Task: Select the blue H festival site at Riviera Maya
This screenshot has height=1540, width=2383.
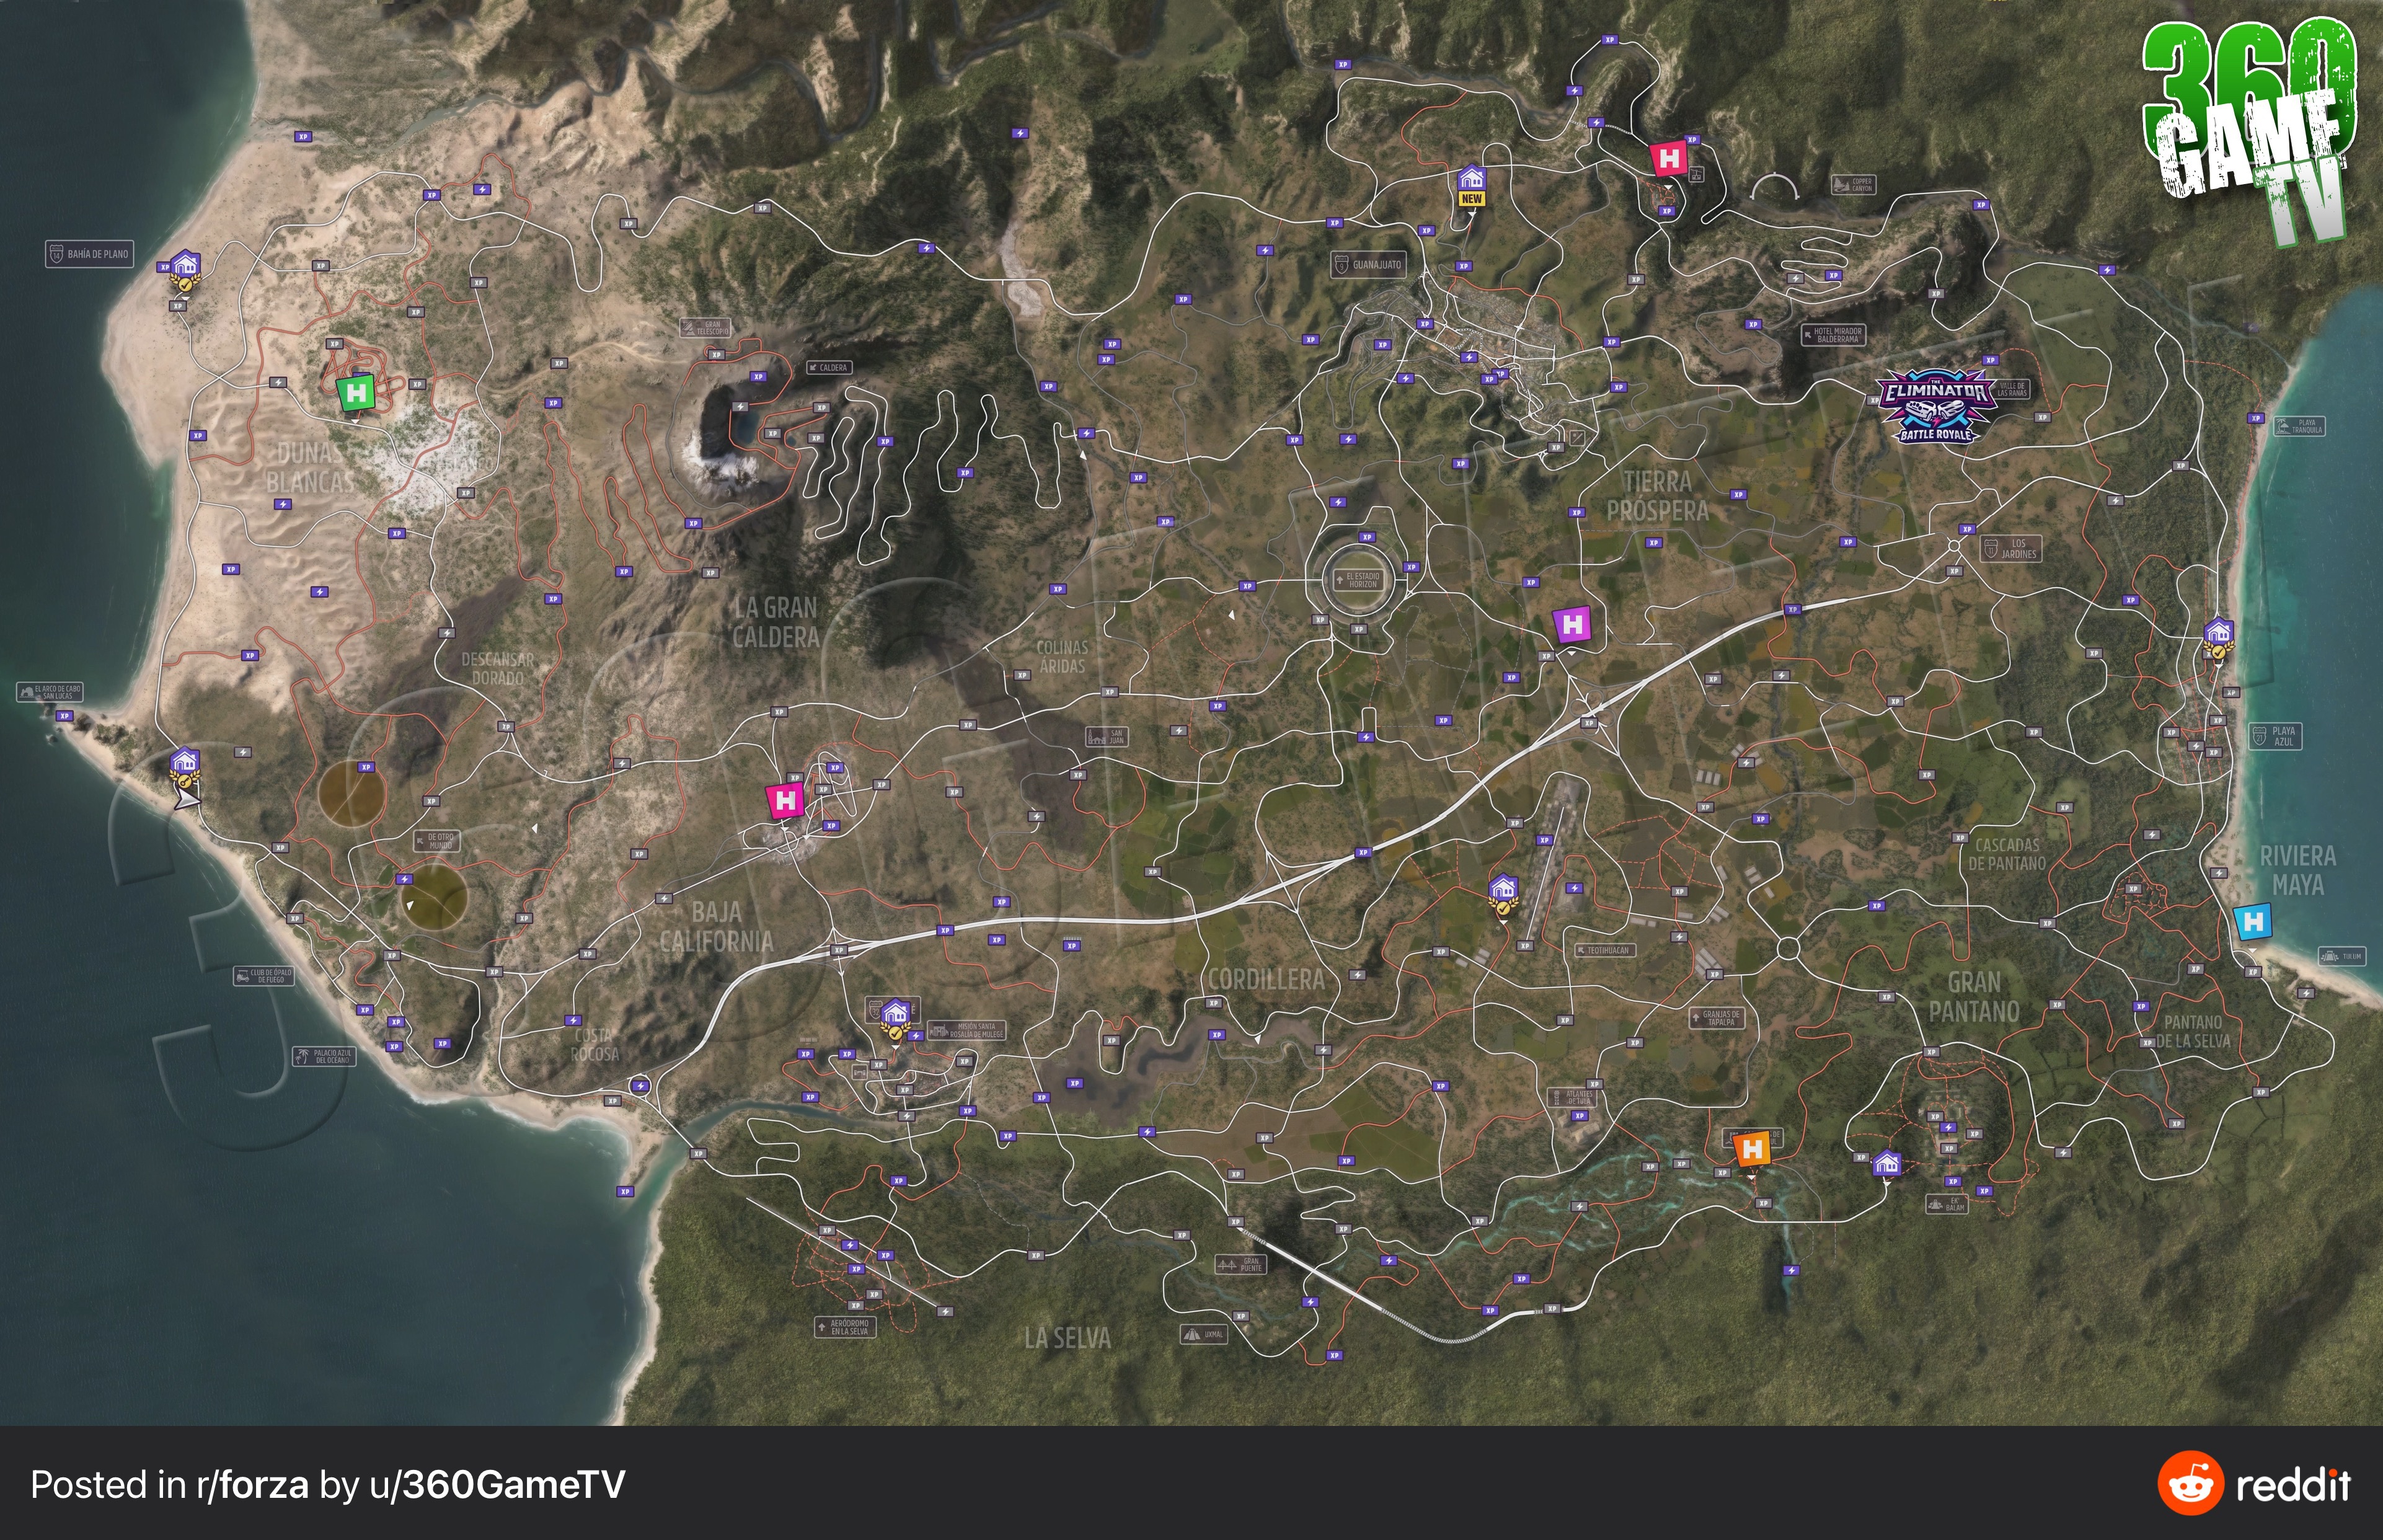Action: [2253, 922]
